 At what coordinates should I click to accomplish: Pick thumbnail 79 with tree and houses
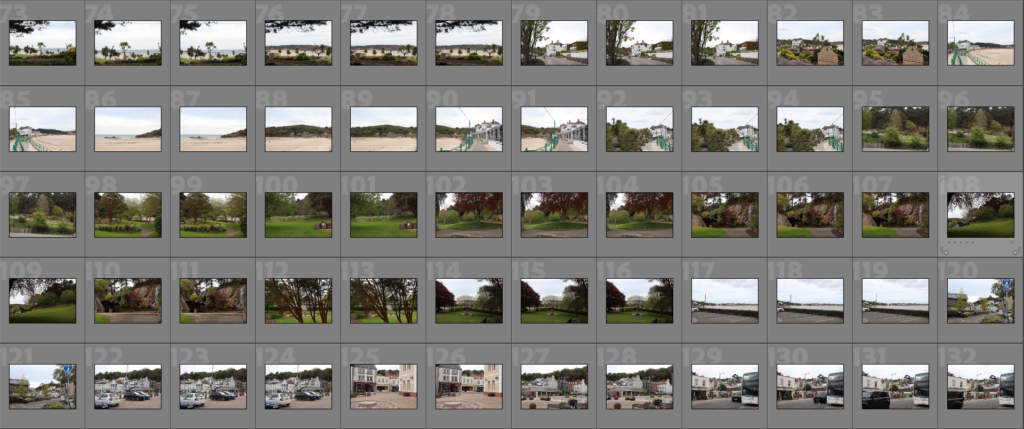pyautogui.click(x=554, y=43)
